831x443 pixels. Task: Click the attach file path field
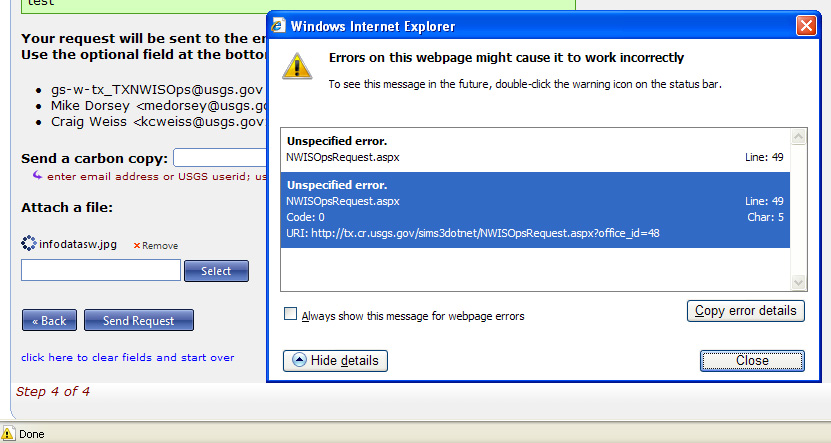point(101,271)
